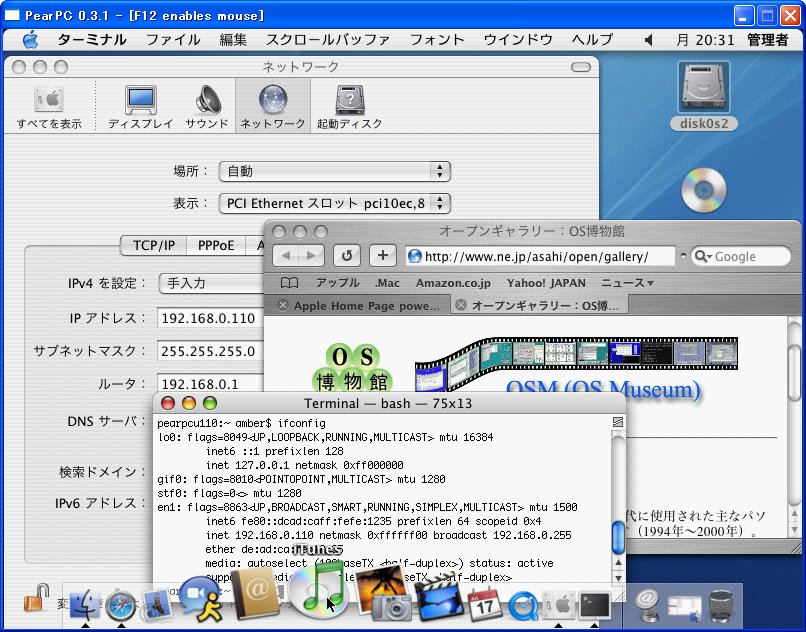Launch iMovie clapperboard icon in the Dock
The width and height of the screenshot is (806, 632).
pyautogui.click(x=439, y=597)
